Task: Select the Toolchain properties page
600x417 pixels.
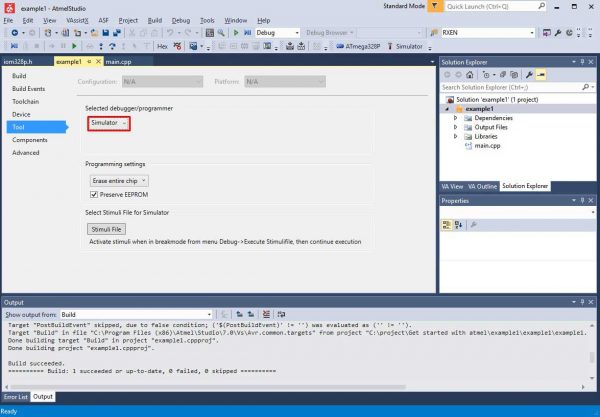Action: click(25, 101)
